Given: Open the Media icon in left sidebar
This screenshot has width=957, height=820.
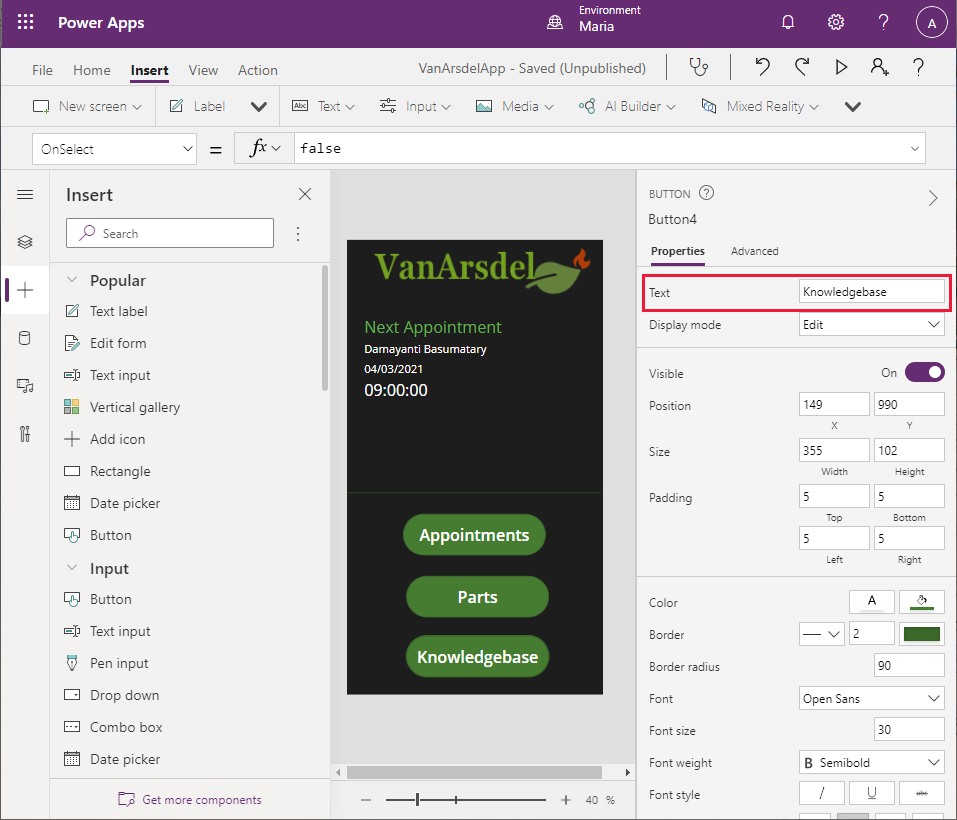Looking at the screenshot, I should pos(25,386).
